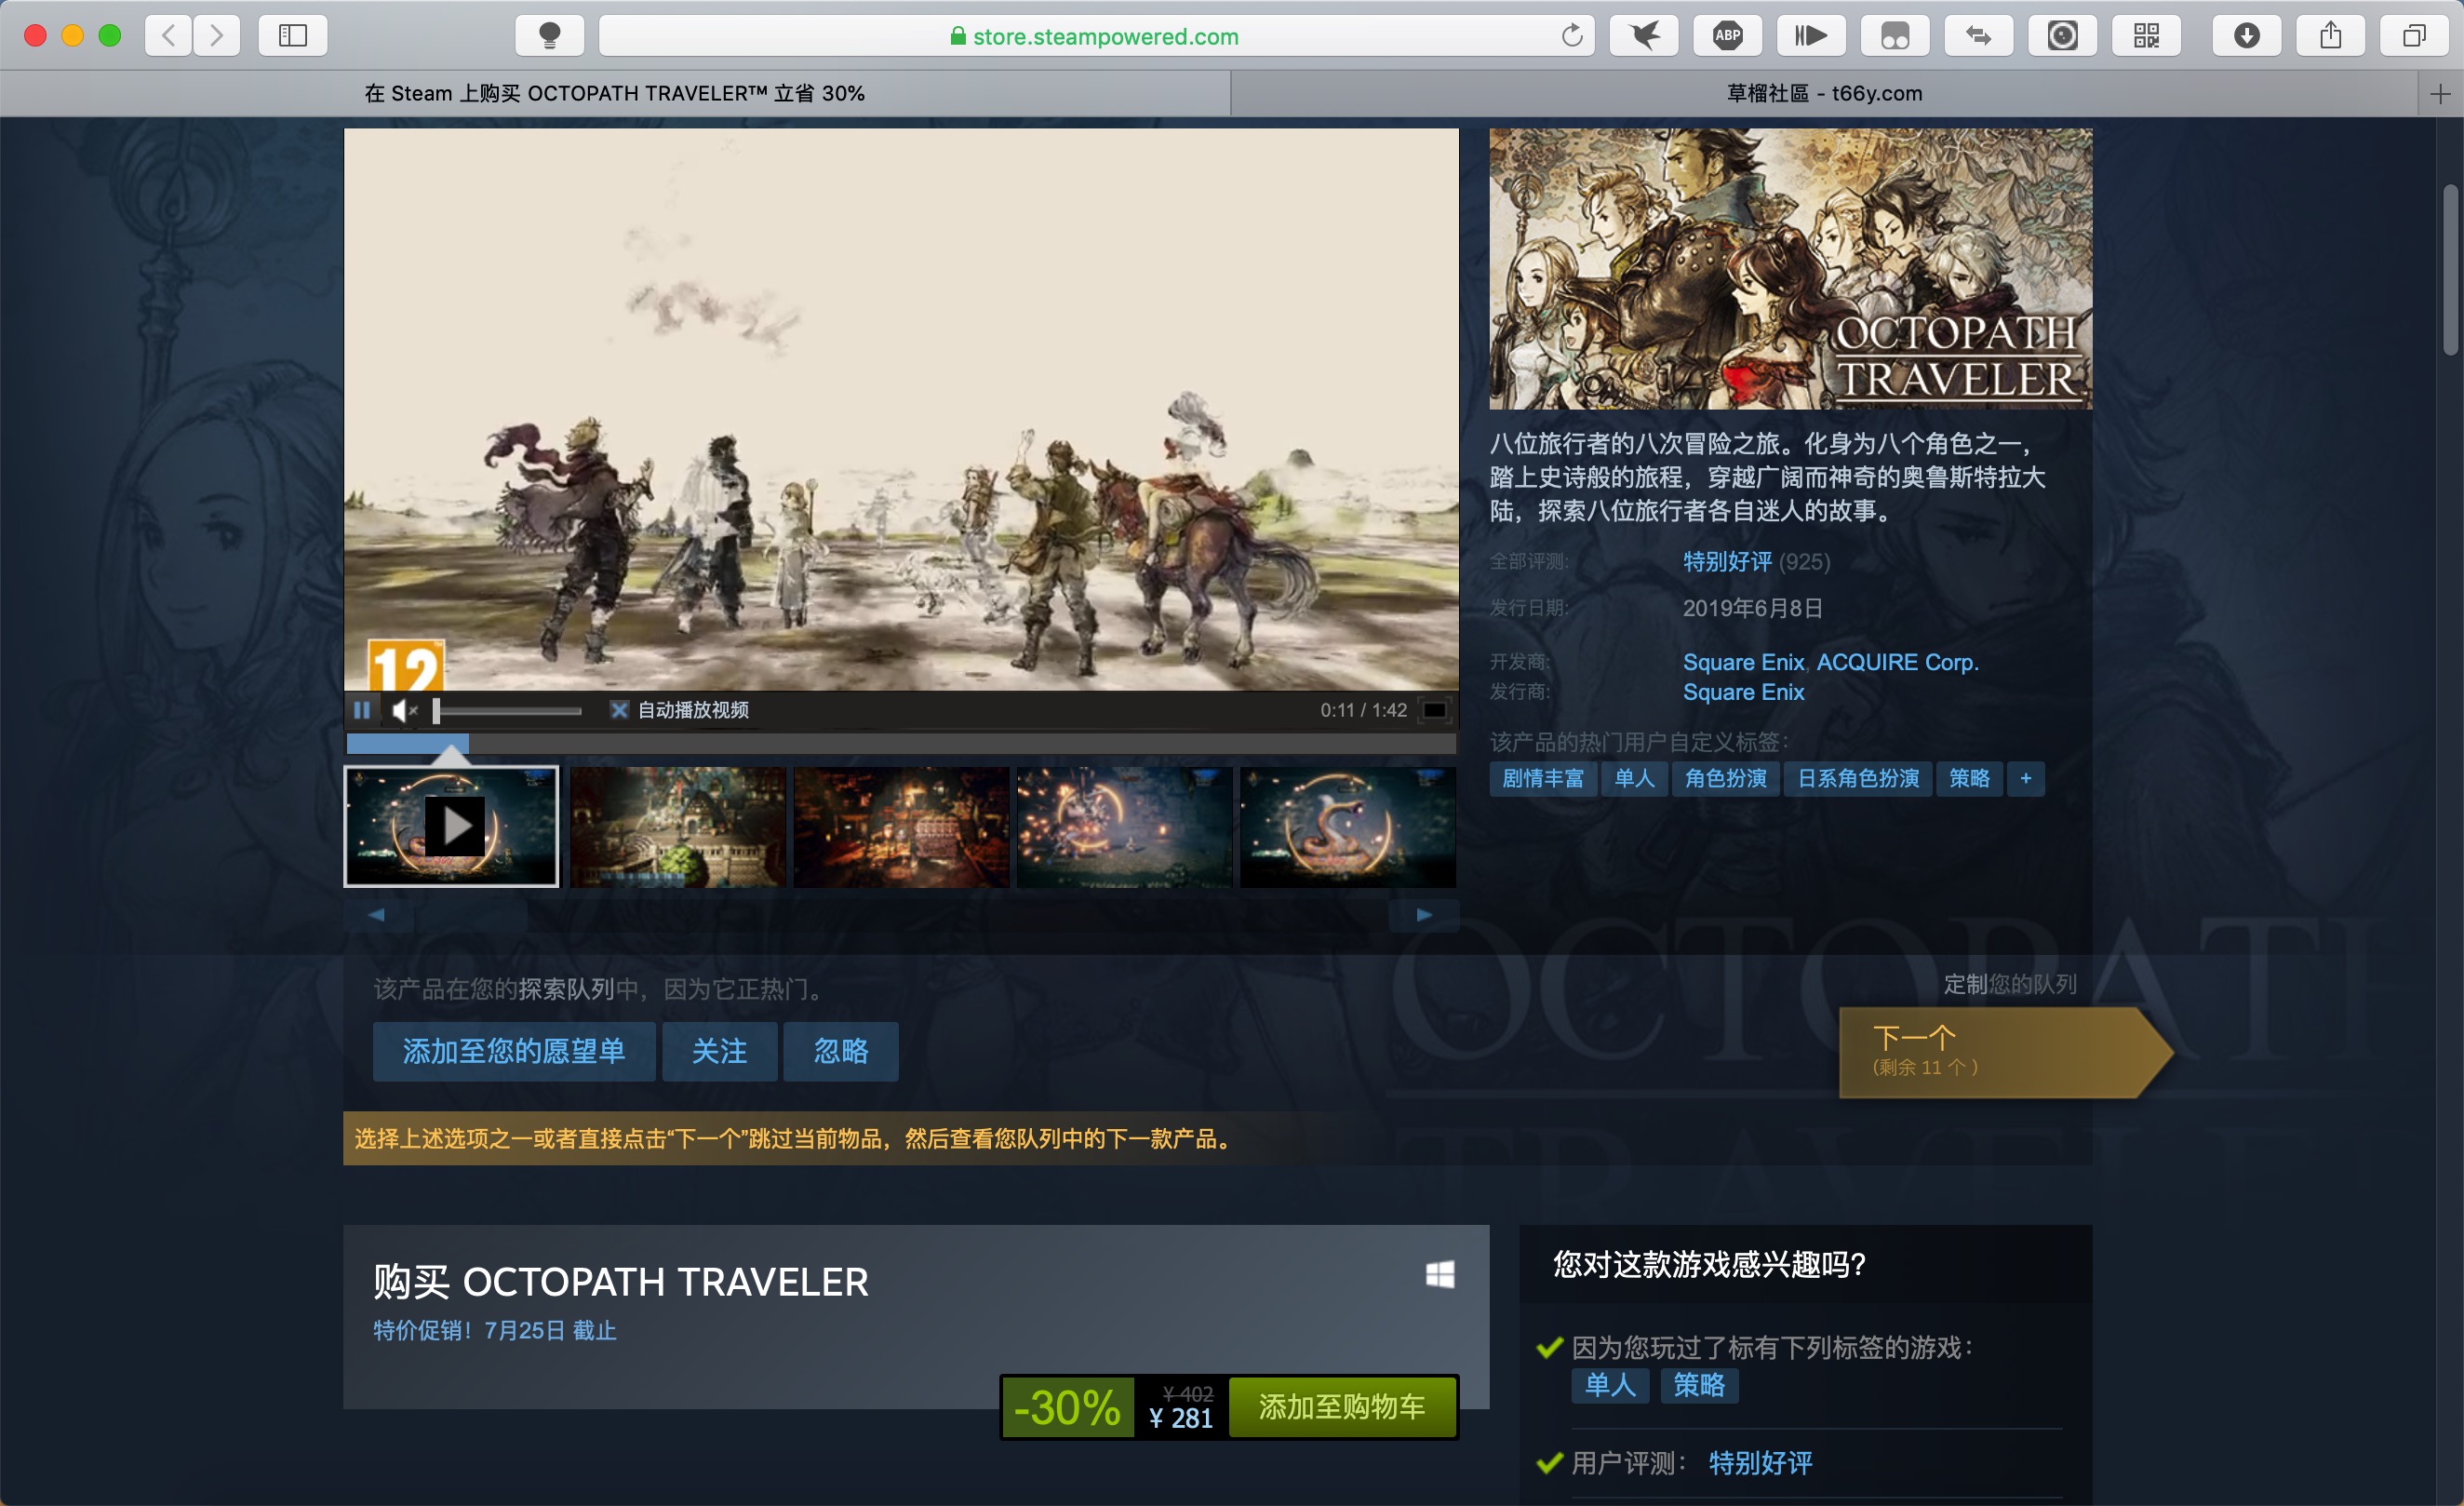Open 特别好评 next to 用户评测

[1760, 1463]
